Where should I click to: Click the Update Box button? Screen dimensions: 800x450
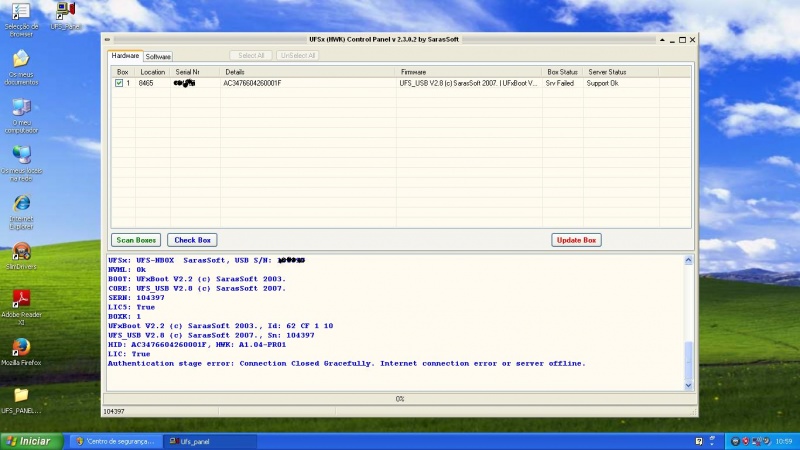point(576,240)
